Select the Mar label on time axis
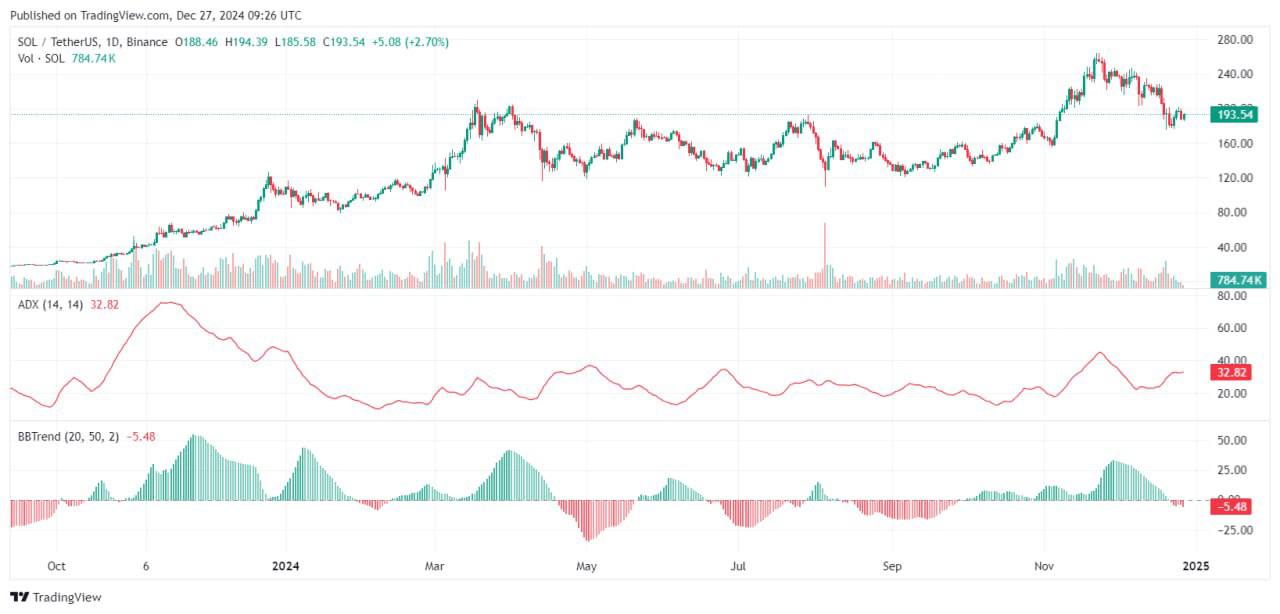Image resolution: width=1280 pixels, height=614 pixels. click(436, 566)
